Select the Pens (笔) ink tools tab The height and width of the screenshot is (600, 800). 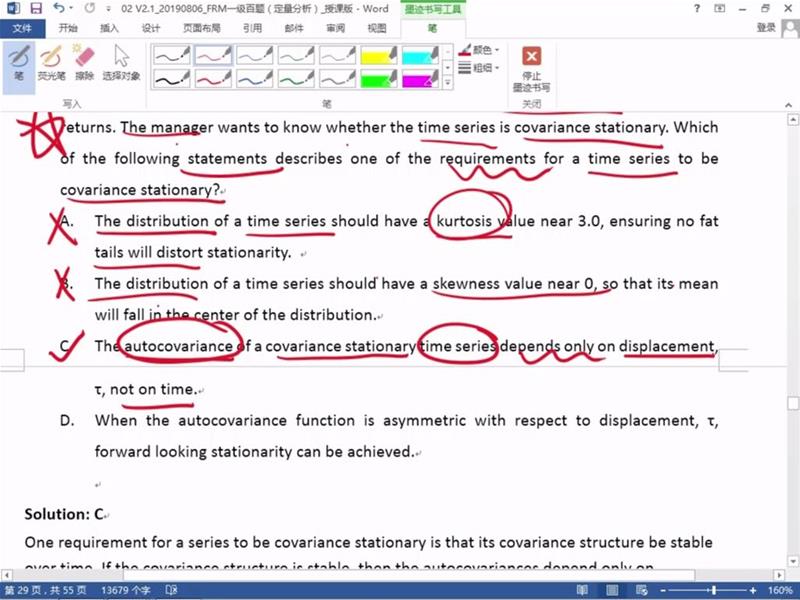point(432,28)
